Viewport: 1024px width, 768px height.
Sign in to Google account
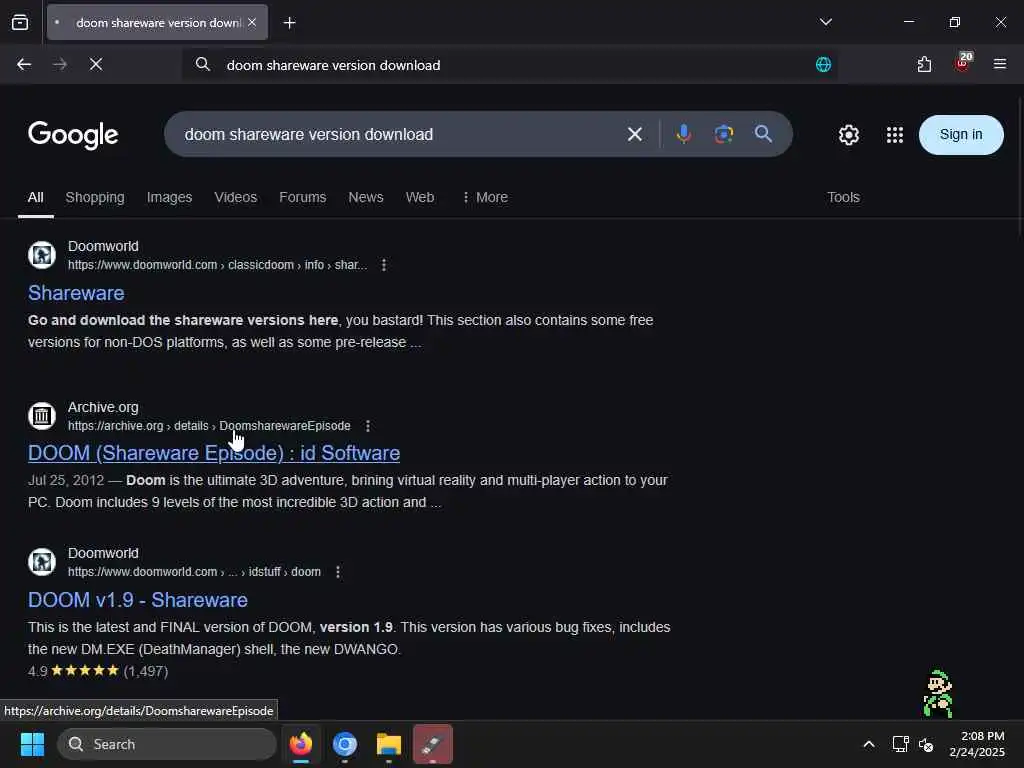[961, 135]
